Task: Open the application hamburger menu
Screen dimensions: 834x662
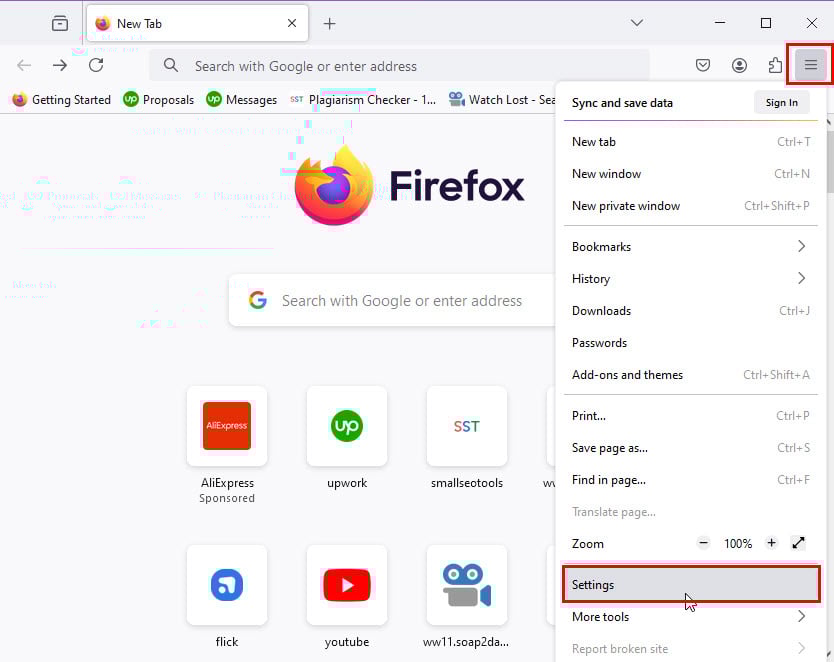Action: (810, 65)
